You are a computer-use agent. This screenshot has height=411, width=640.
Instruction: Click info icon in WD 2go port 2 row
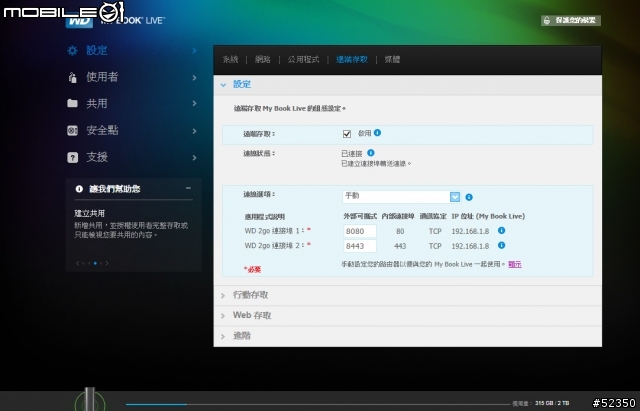[502, 245]
